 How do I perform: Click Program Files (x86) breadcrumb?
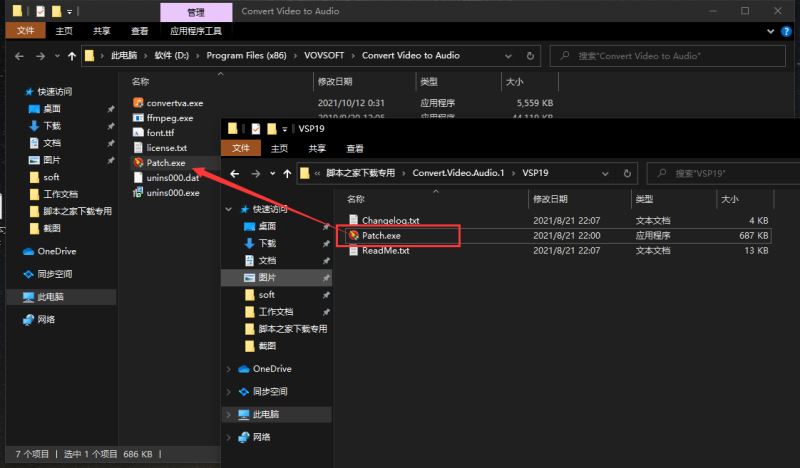point(246,56)
